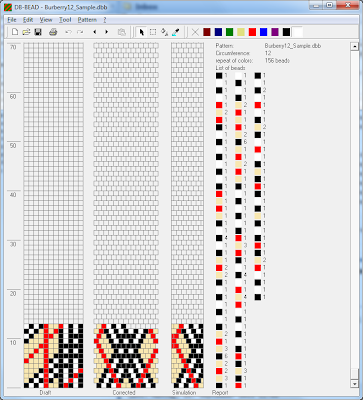Create a new pattern with New icon

point(15,32)
